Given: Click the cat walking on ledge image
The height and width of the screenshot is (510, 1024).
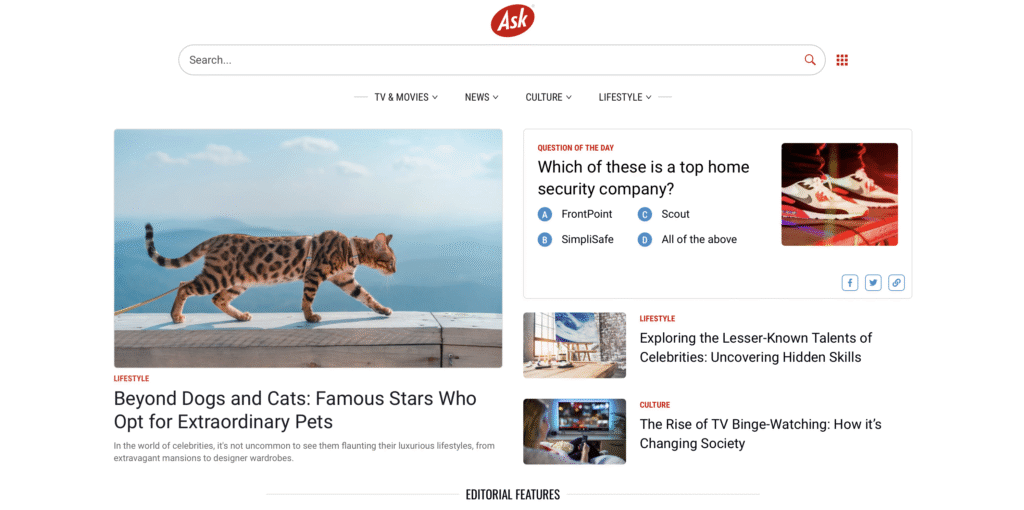Looking at the screenshot, I should coord(308,248).
